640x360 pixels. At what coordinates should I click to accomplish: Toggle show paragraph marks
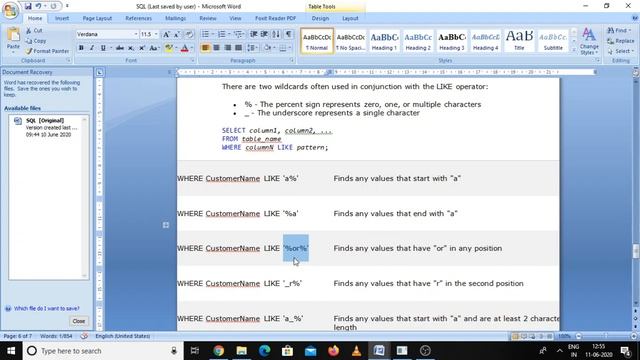point(289,34)
